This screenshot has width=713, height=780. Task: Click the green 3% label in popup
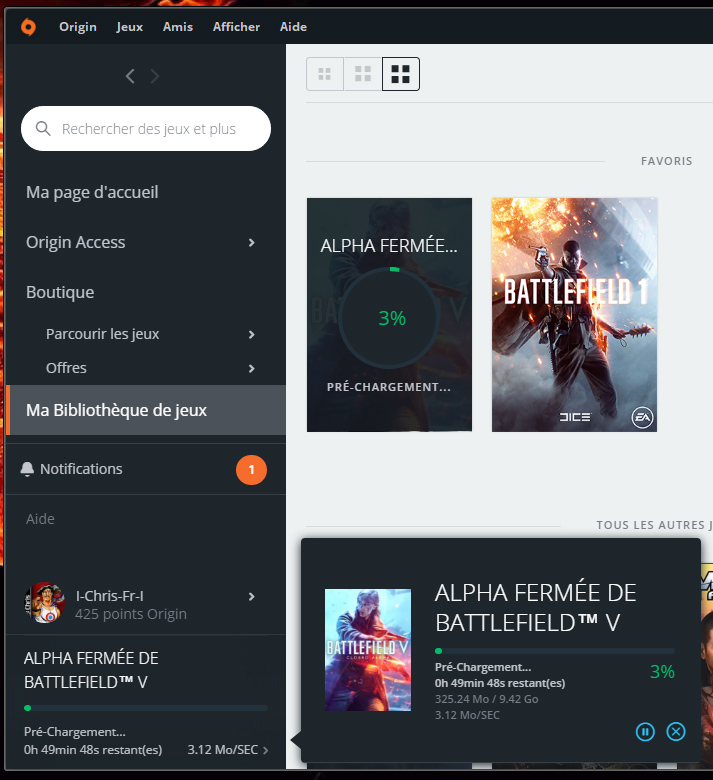pos(662,672)
